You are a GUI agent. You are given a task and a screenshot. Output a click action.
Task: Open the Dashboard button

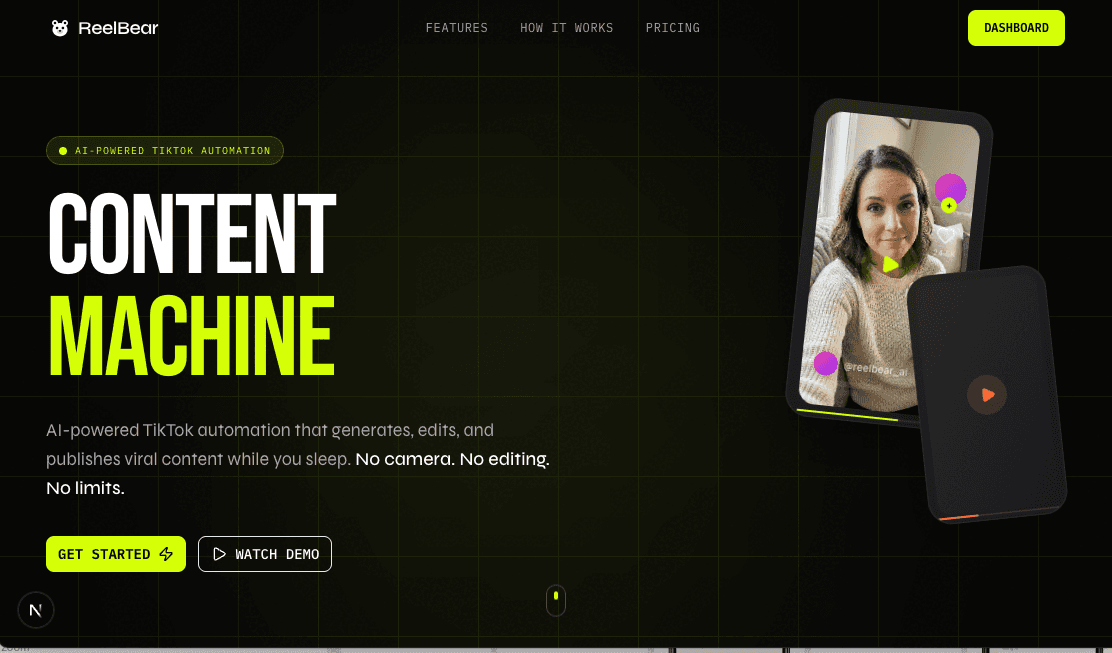(x=1016, y=28)
